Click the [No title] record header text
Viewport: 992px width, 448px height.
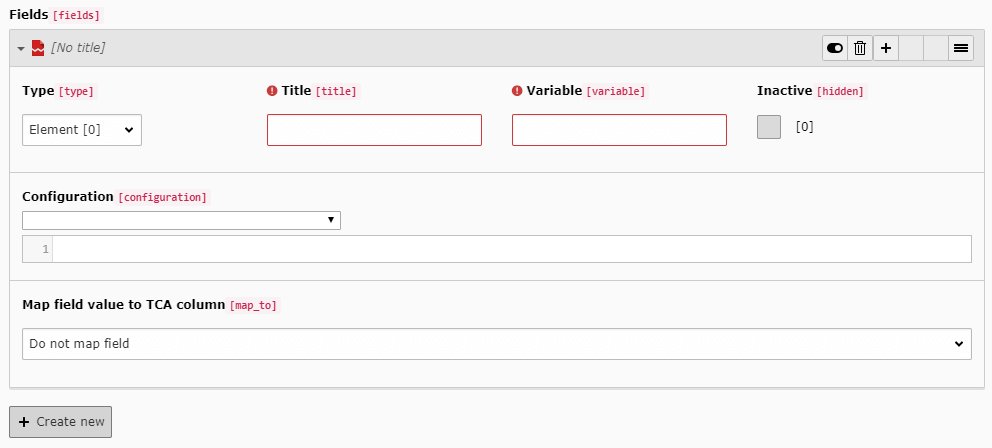tap(78, 48)
